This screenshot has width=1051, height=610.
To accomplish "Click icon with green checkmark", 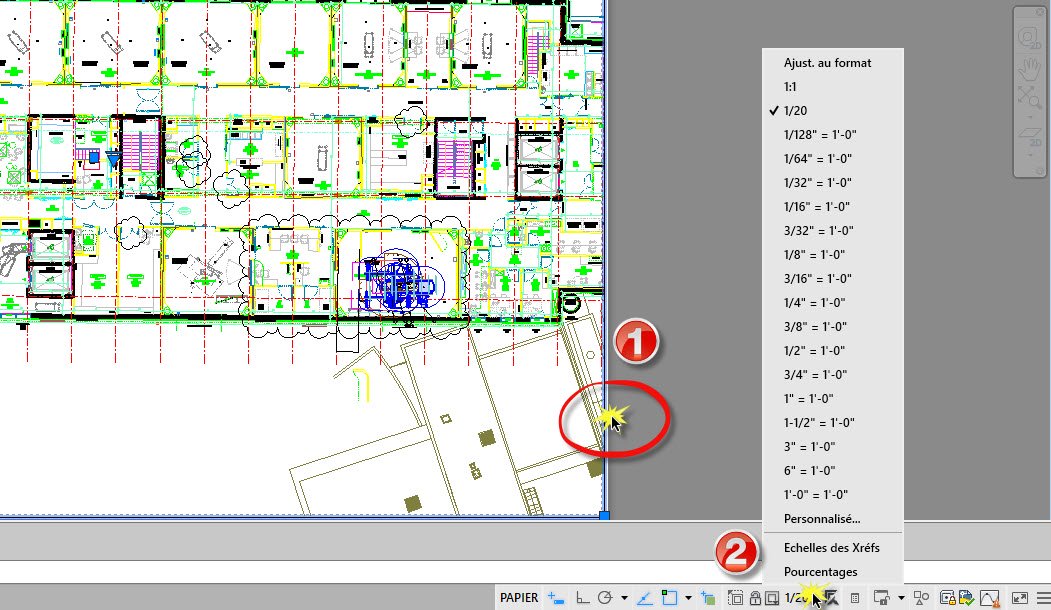I will pyautogui.click(x=966, y=598).
